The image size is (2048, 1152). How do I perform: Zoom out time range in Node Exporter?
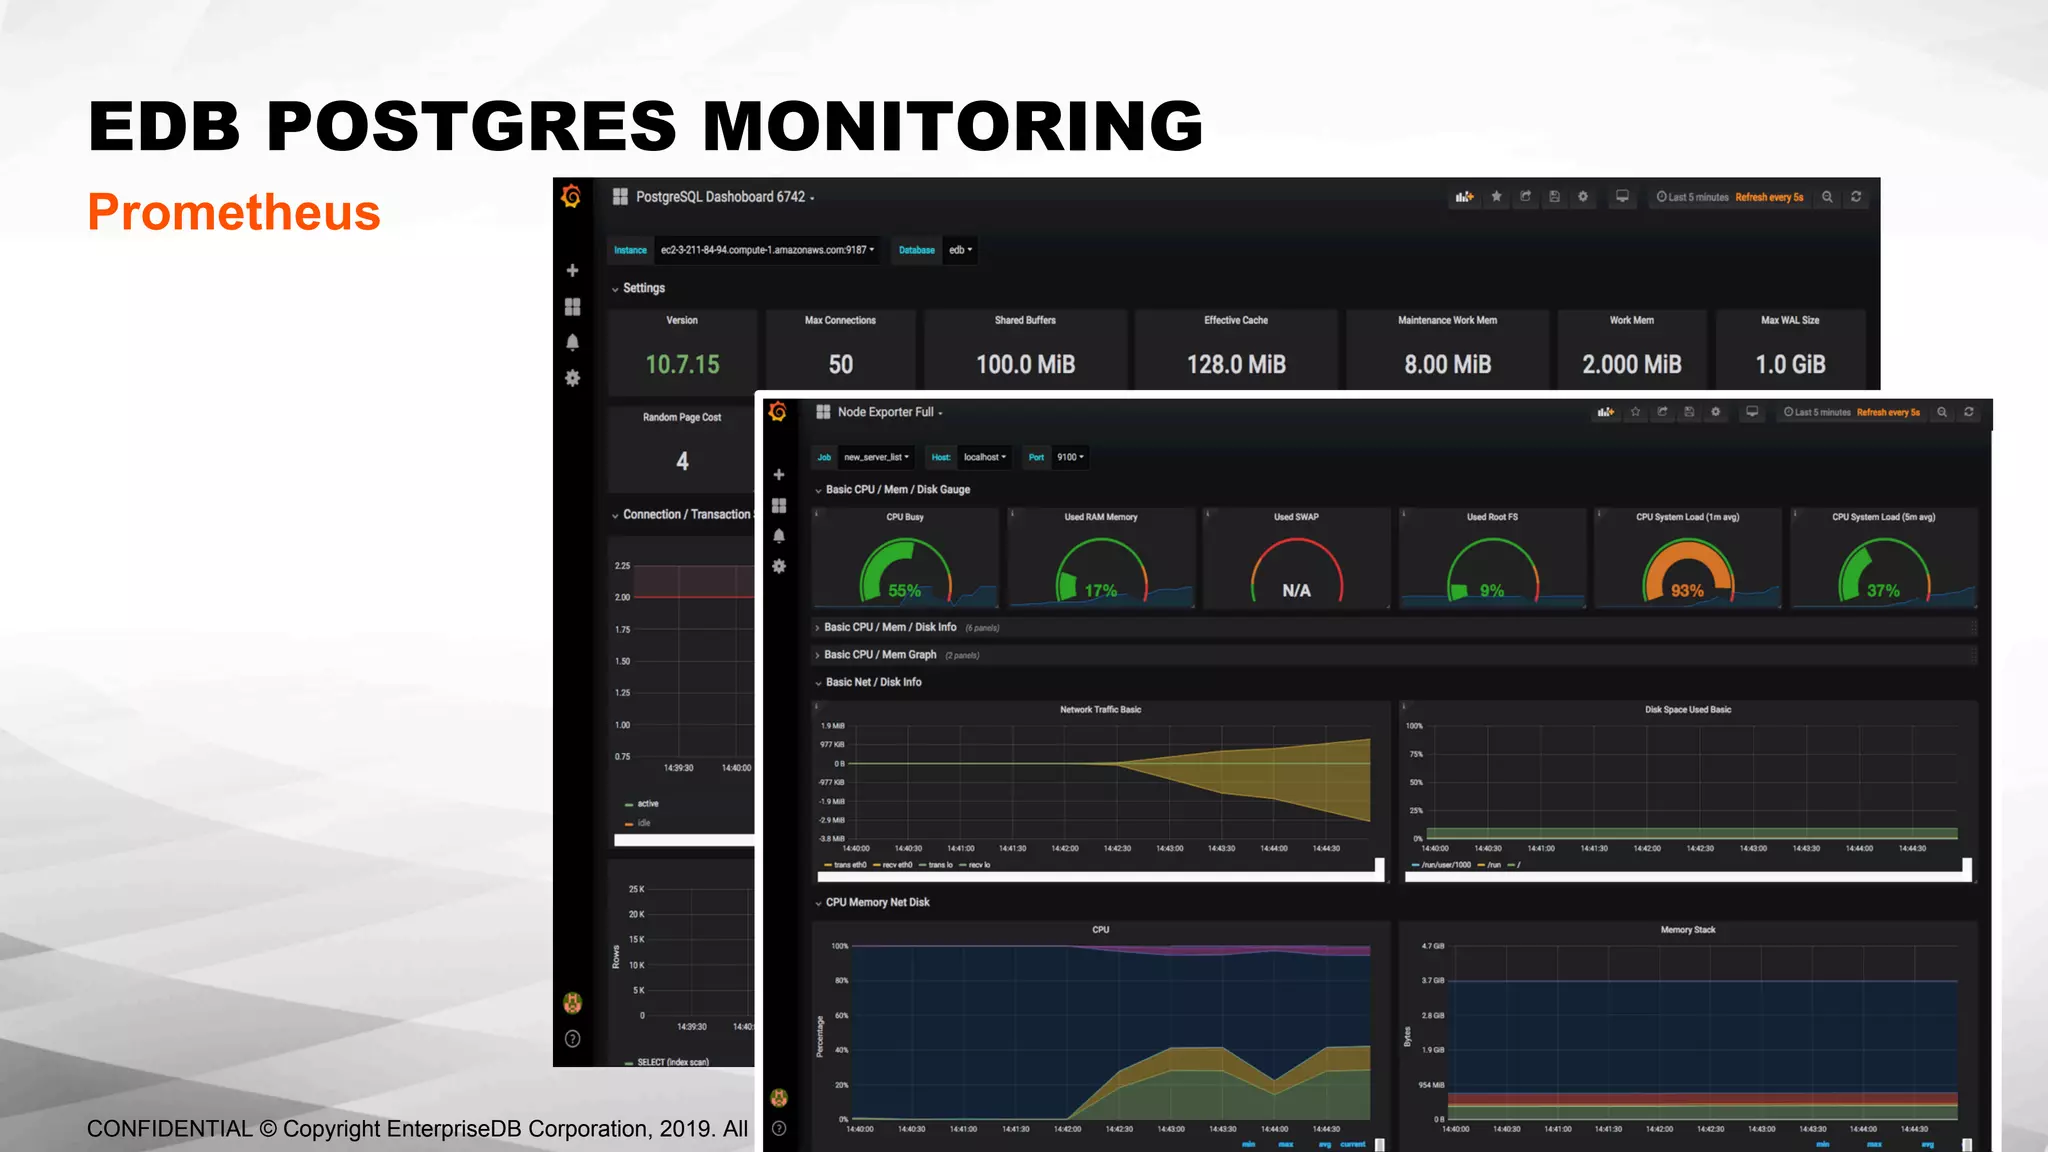(1942, 412)
